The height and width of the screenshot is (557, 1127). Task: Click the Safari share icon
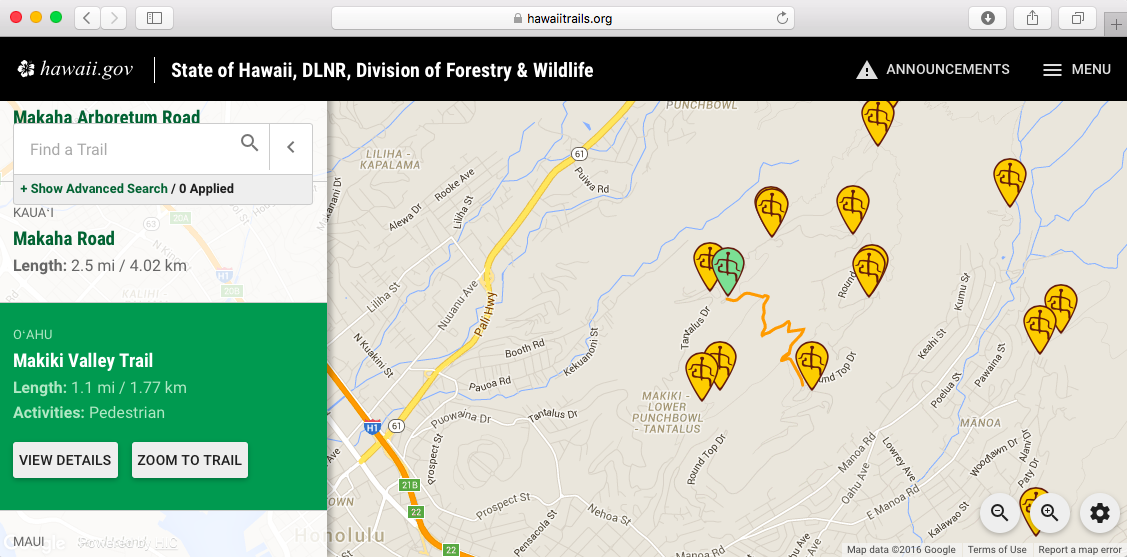(x=1032, y=18)
